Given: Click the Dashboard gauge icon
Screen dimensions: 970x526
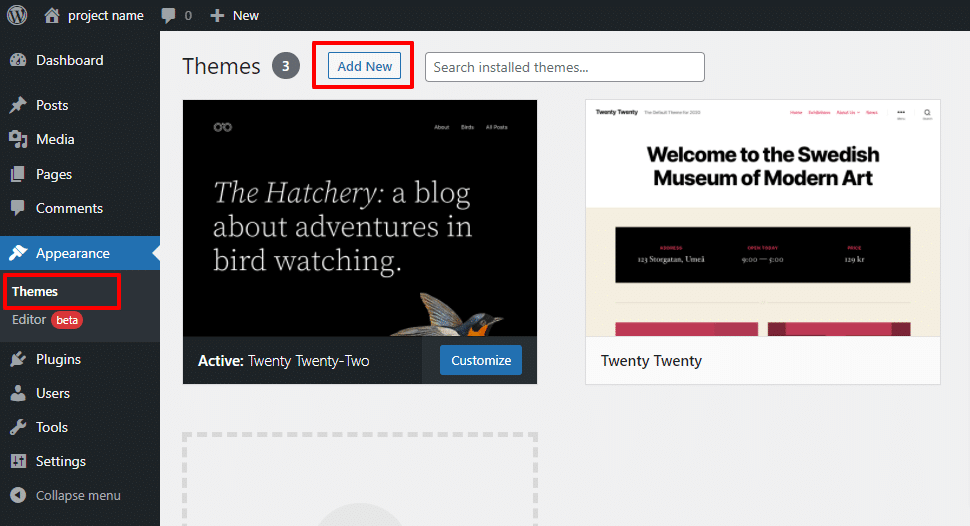Looking at the screenshot, I should point(19,60).
